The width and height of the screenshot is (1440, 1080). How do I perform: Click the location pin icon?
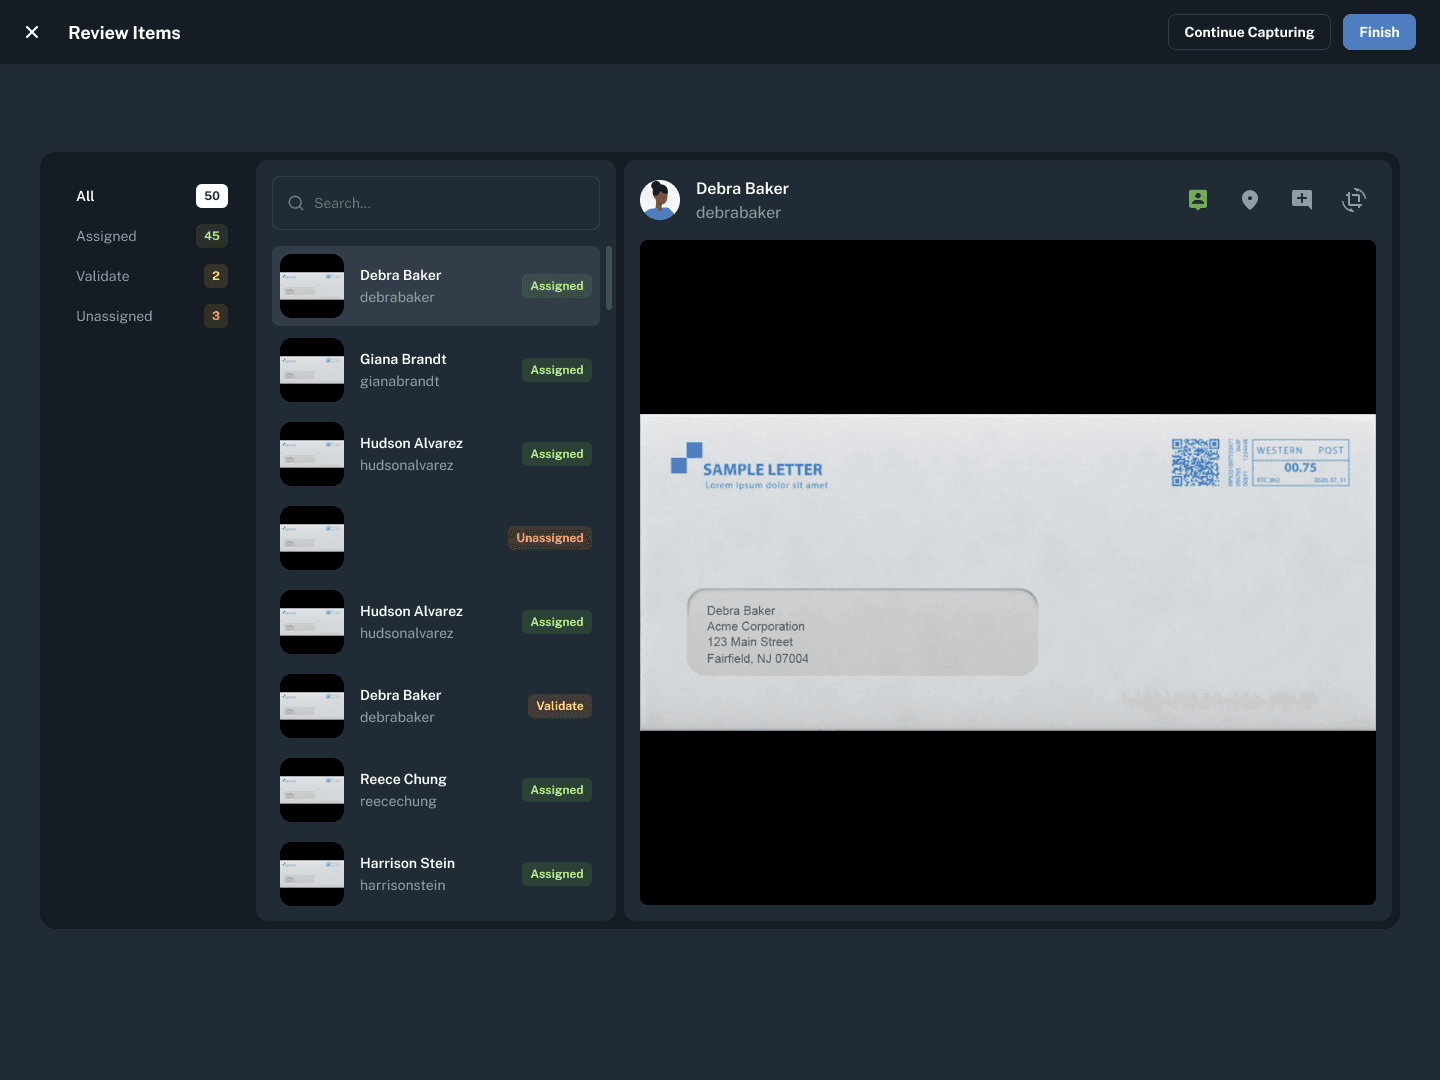pyautogui.click(x=1250, y=200)
